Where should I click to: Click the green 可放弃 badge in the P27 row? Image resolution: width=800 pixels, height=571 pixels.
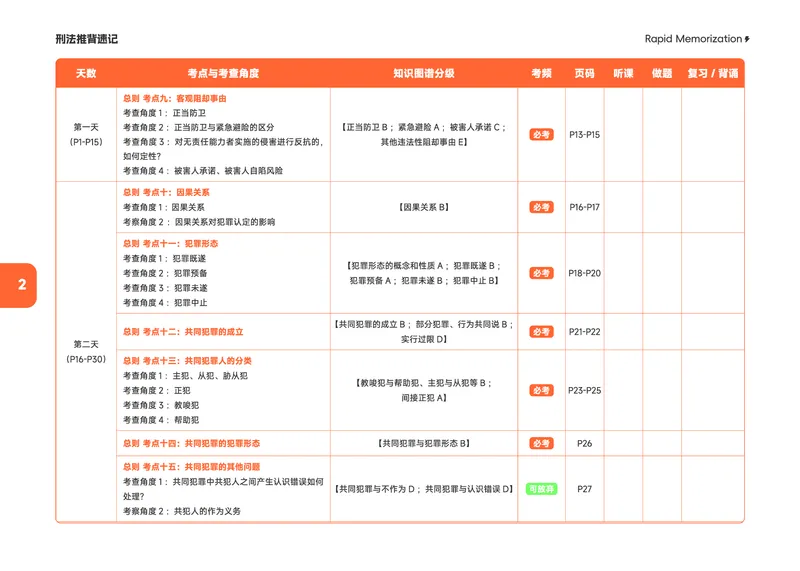pyautogui.click(x=541, y=489)
